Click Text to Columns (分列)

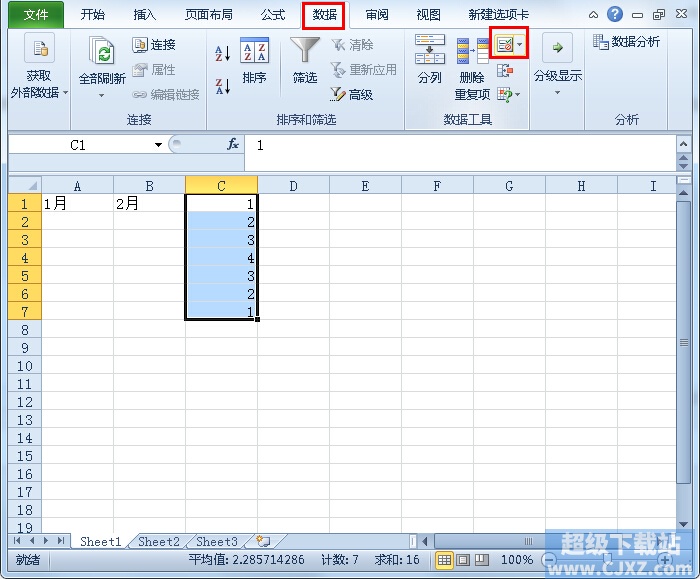pyautogui.click(x=429, y=61)
